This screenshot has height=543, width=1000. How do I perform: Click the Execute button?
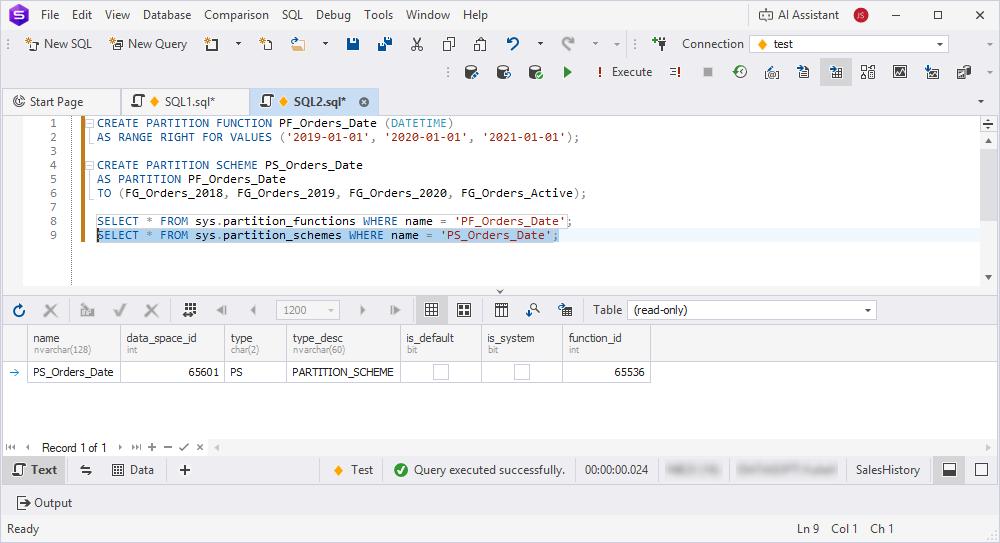click(x=623, y=72)
